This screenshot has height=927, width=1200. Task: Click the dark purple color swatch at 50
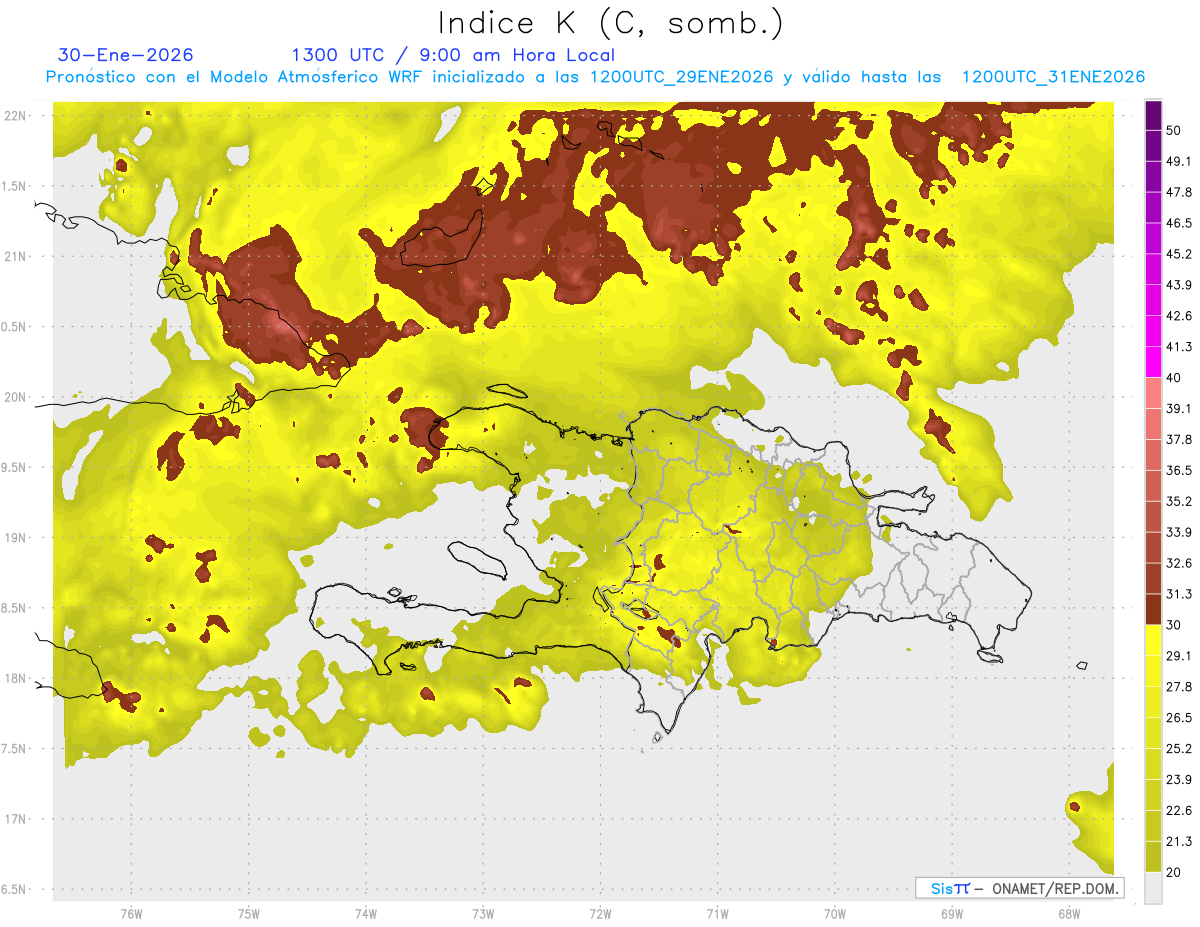(x=1153, y=116)
